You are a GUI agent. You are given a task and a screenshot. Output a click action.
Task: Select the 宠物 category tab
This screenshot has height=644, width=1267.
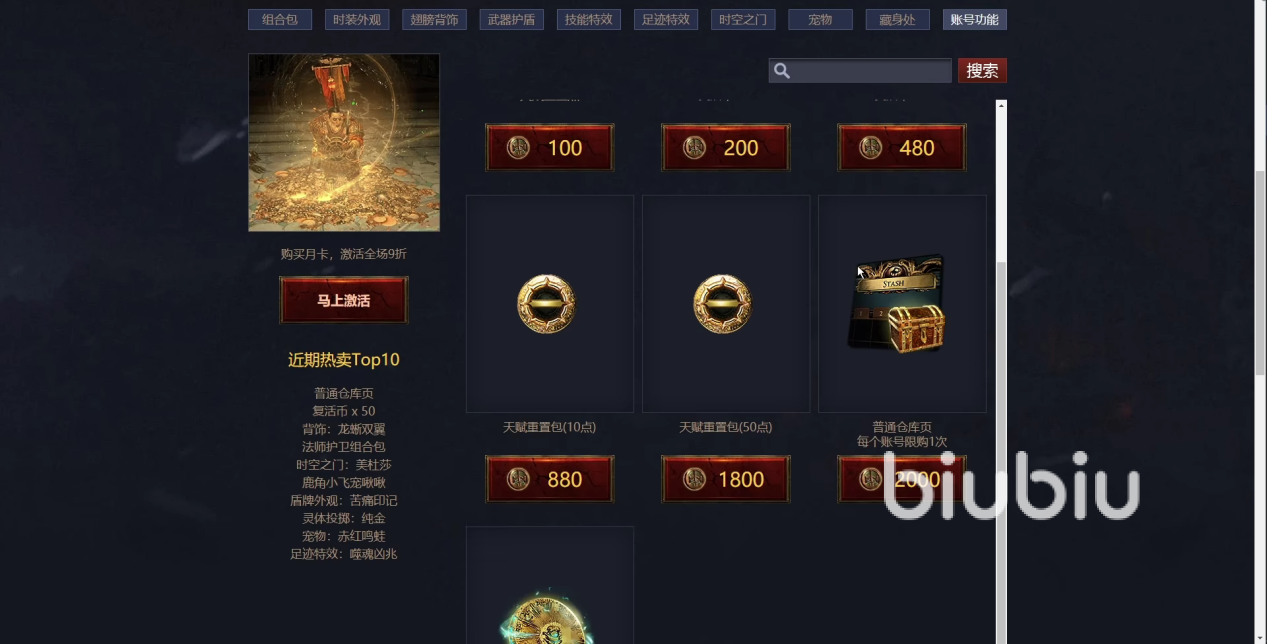[820, 19]
